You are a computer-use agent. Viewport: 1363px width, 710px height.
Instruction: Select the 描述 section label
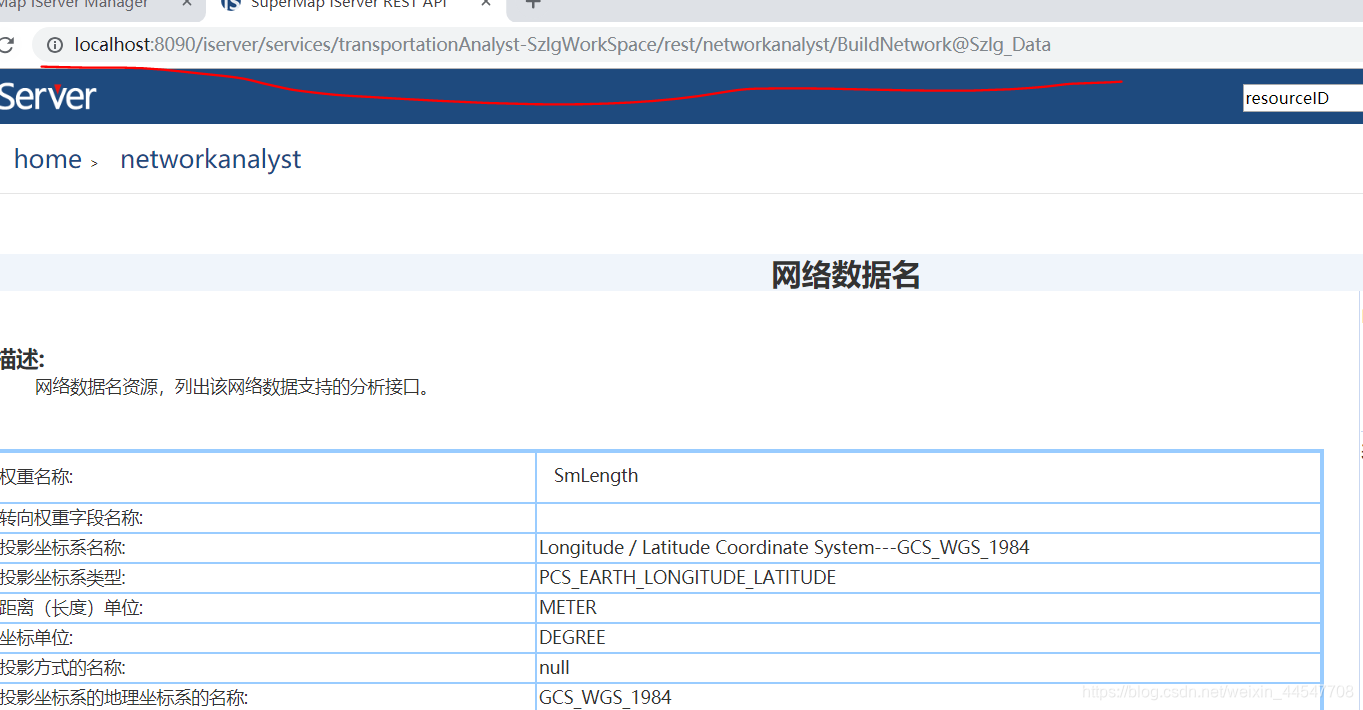tap(22, 360)
